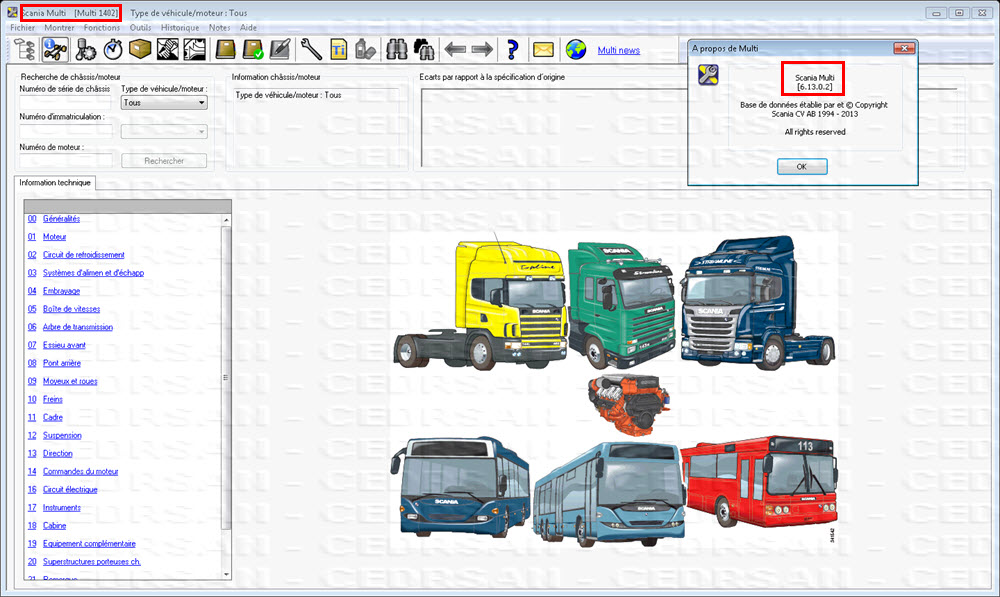The width and height of the screenshot is (1000, 597).
Task: Start search with single binoculars icon
Action: [397, 49]
